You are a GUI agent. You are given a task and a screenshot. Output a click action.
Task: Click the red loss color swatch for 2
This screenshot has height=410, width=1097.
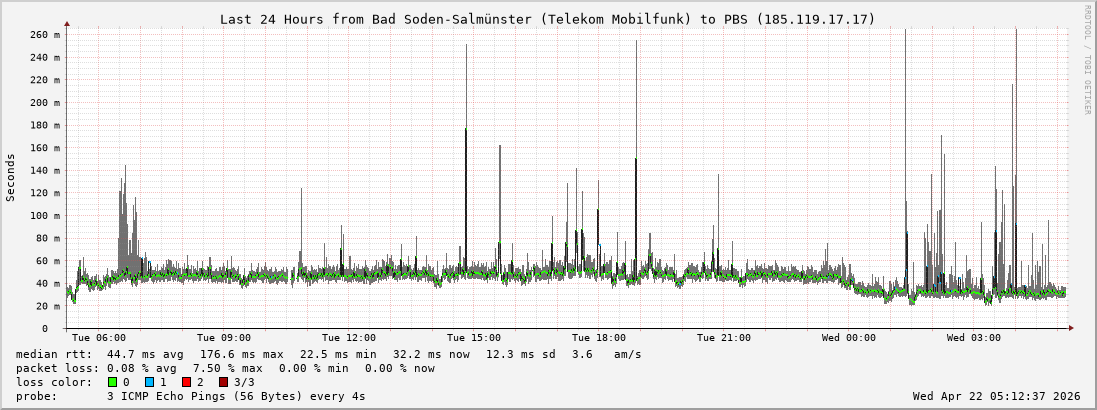186,382
